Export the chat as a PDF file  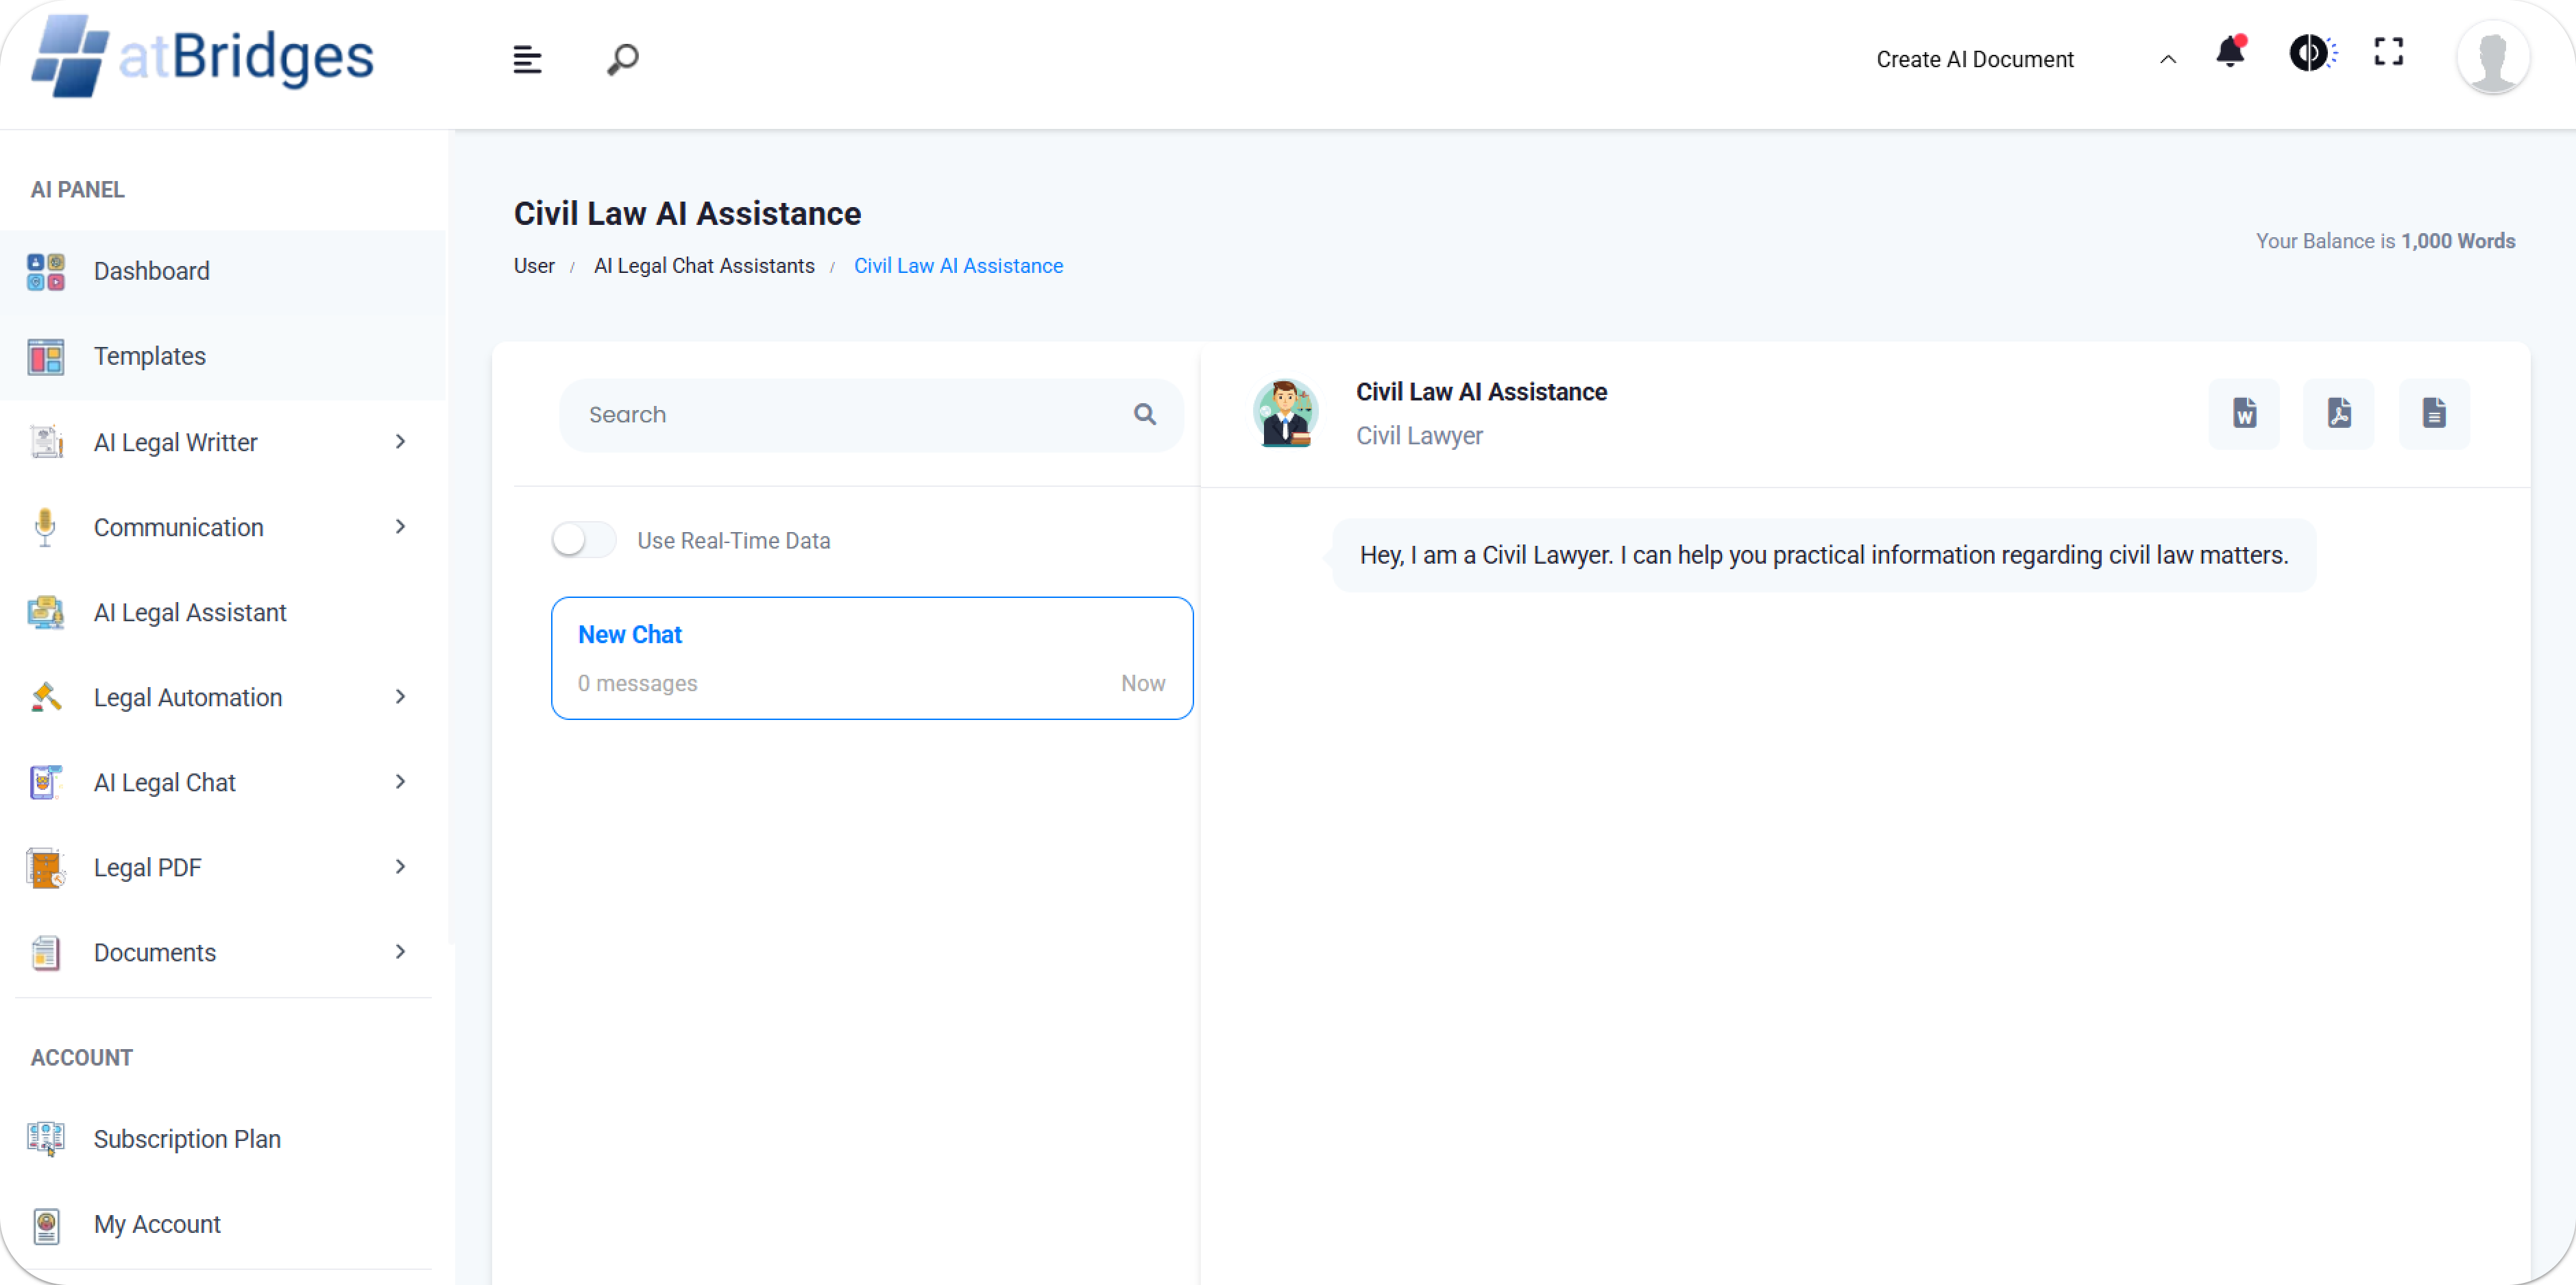click(x=2339, y=413)
